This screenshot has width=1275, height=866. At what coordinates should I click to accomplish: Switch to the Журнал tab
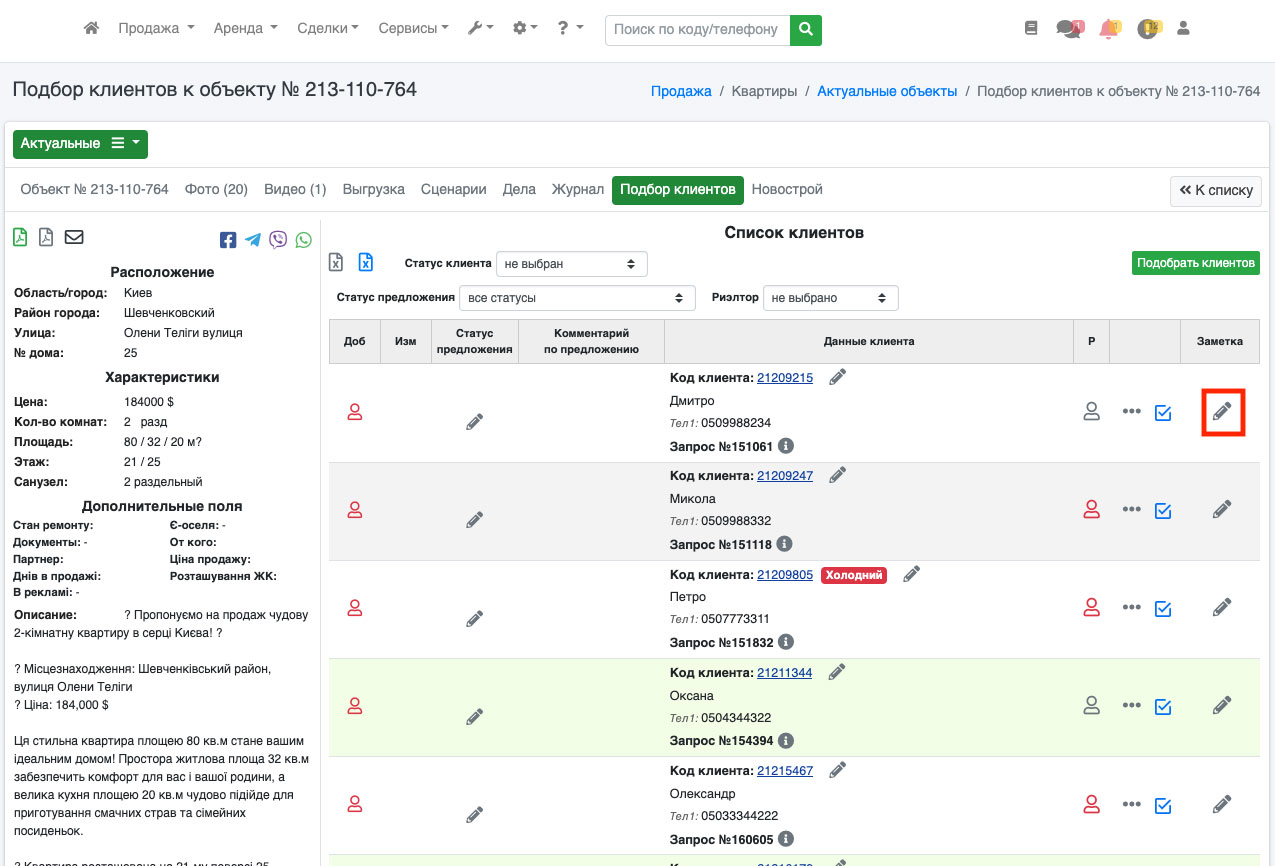pos(577,189)
